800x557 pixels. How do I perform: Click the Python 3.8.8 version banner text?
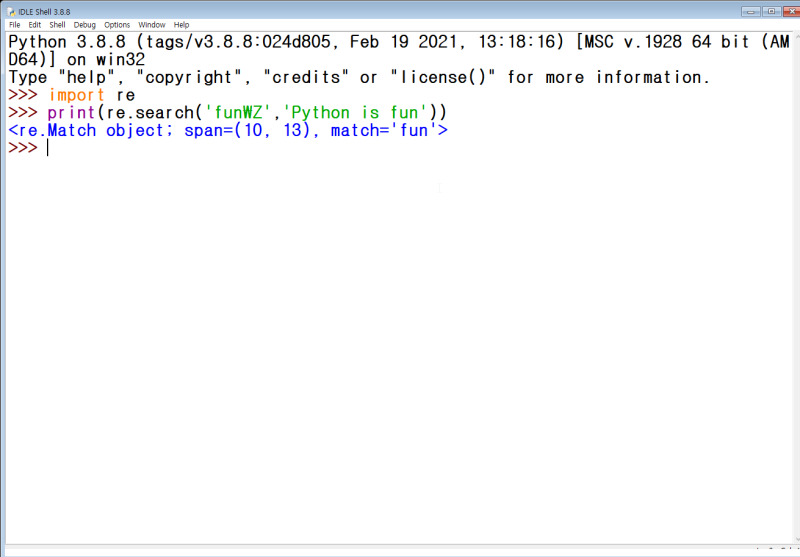pyautogui.click(x=67, y=42)
